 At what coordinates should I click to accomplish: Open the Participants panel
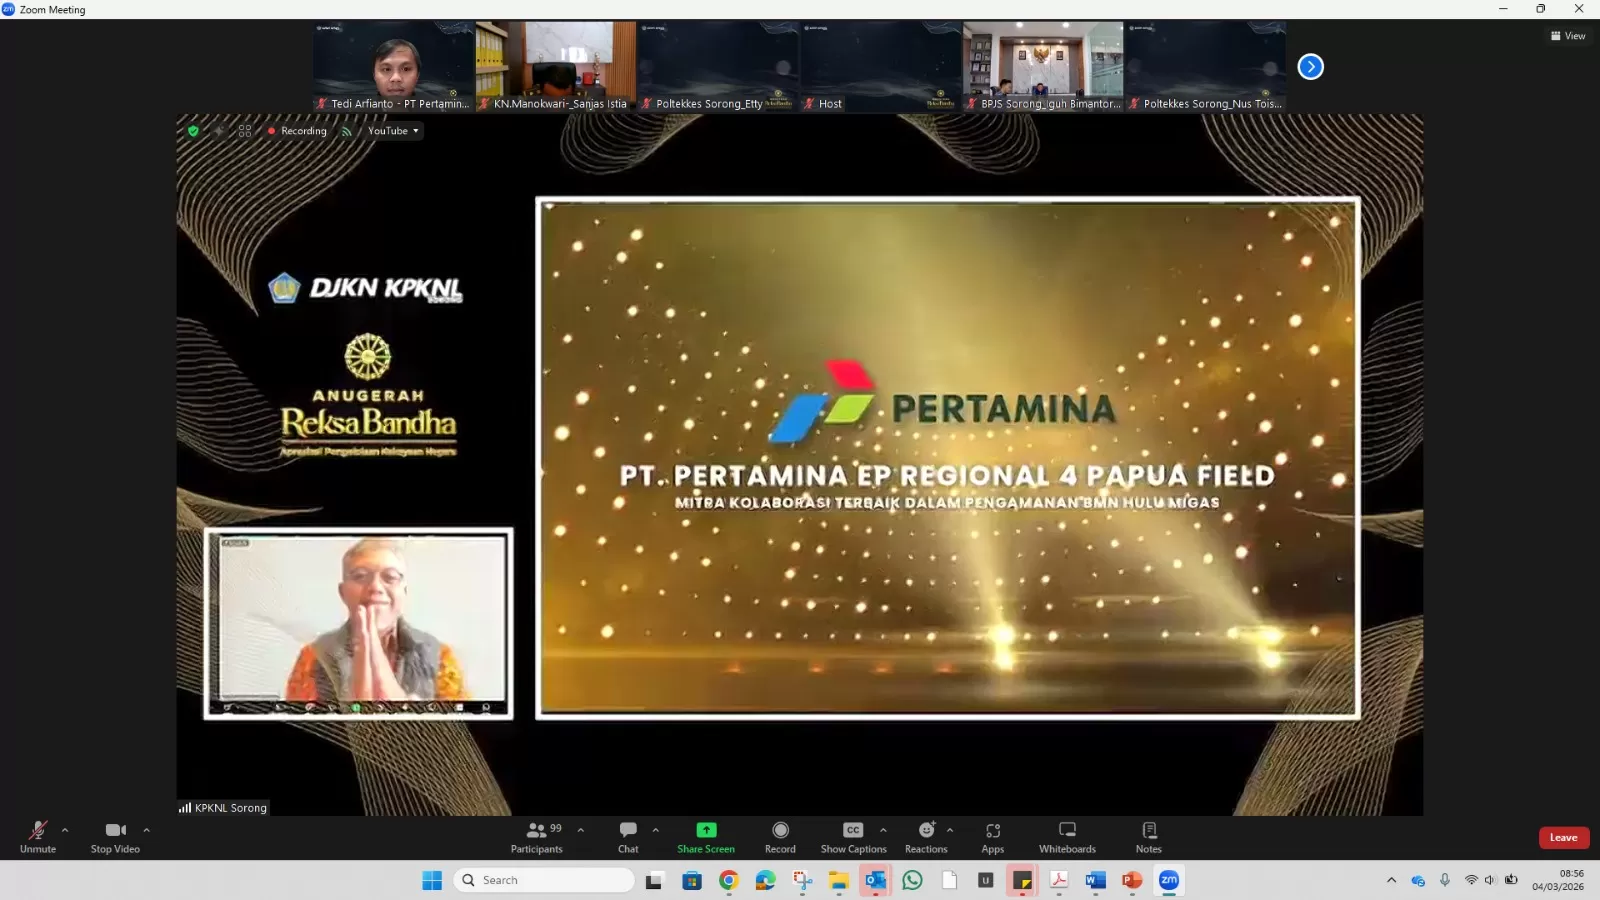[x=537, y=837]
